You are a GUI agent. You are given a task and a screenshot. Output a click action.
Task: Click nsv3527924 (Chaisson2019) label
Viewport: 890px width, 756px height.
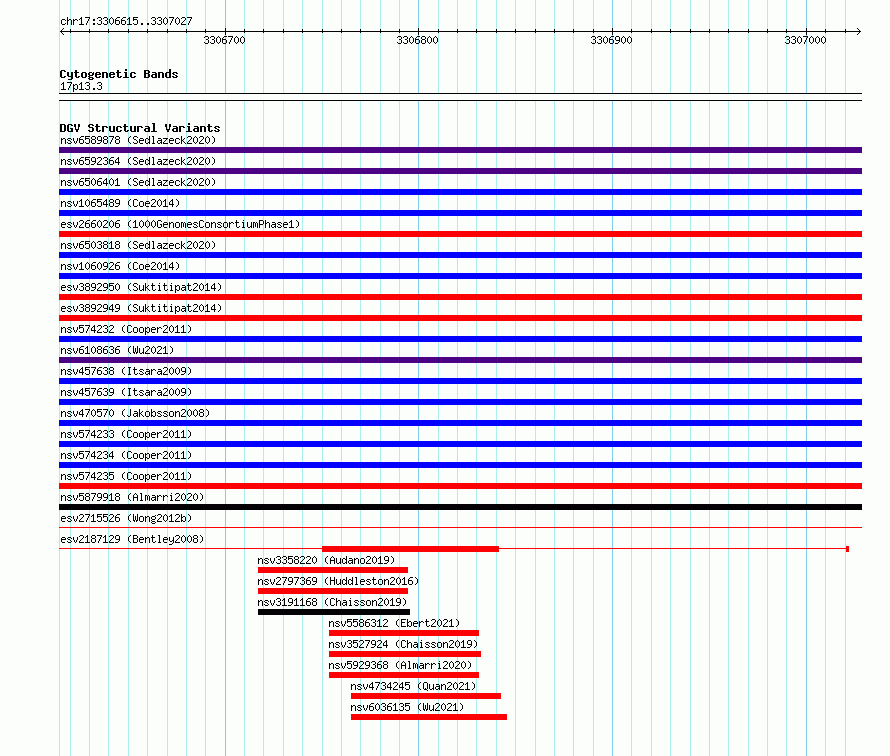coord(403,644)
